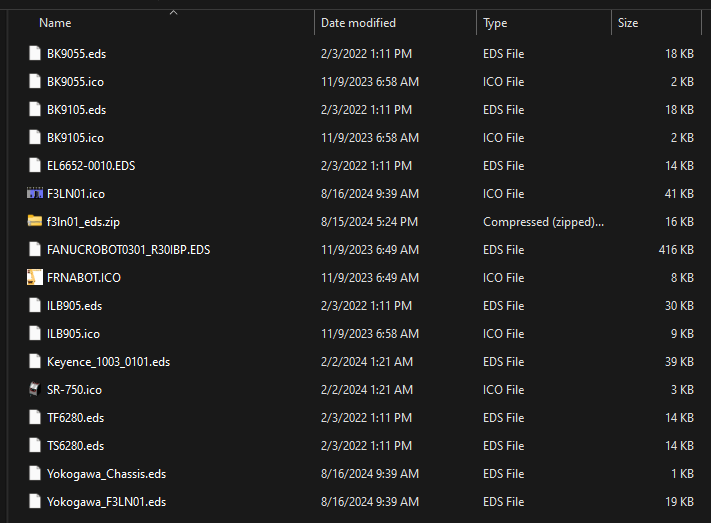The height and width of the screenshot is (523, 711).
Task: Select the file name ILB905.eds
Action: tap(75, 306)
